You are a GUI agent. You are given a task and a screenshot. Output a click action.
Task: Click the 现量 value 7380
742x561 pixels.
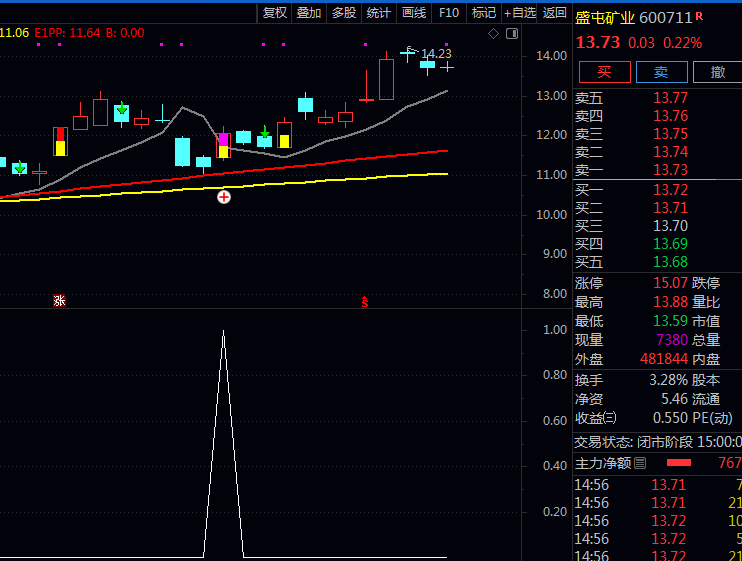[x=672, y=340]
